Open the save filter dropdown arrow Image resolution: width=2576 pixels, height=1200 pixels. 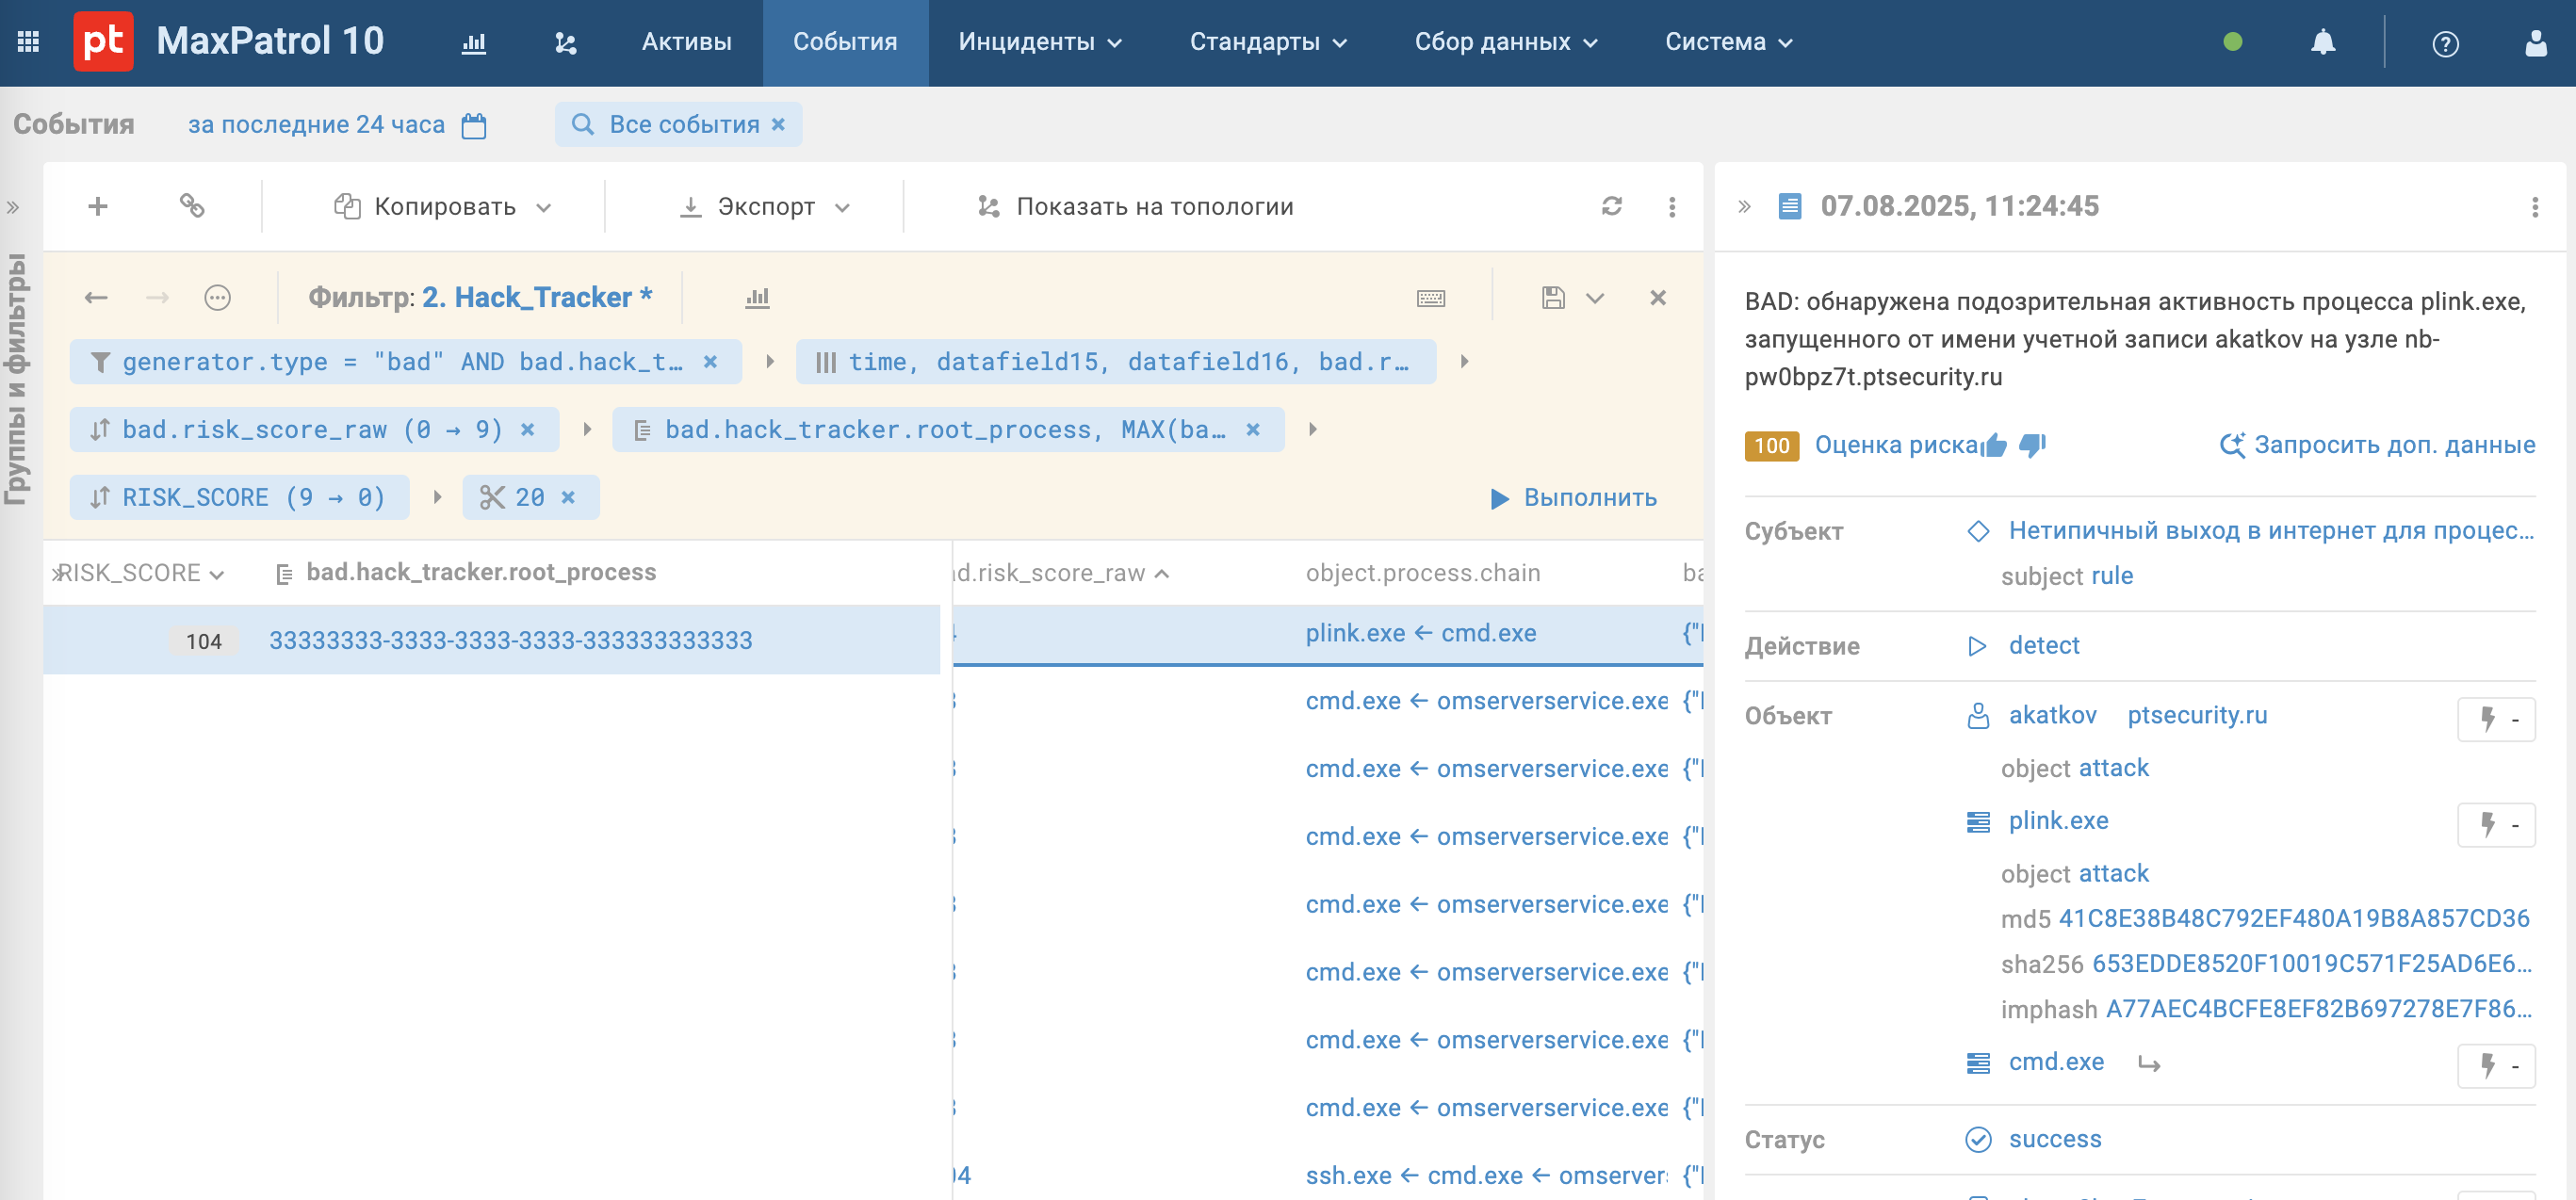(1595, 298)
